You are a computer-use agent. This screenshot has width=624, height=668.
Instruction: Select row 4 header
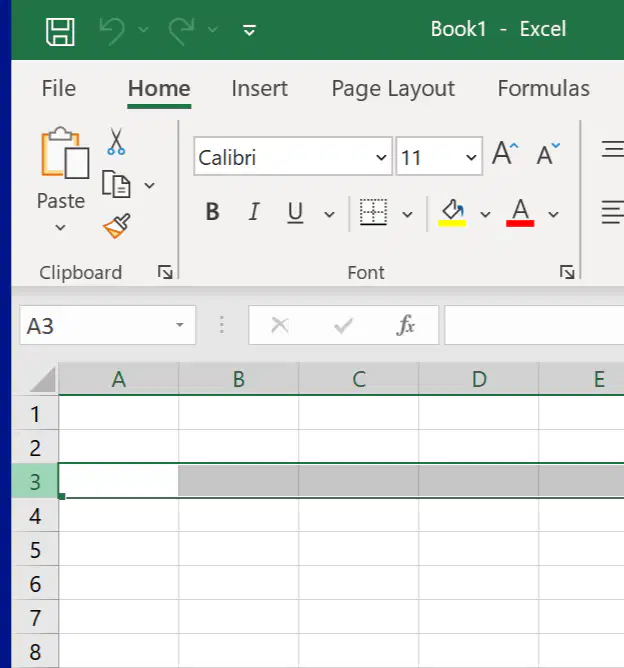coord(35,515)
